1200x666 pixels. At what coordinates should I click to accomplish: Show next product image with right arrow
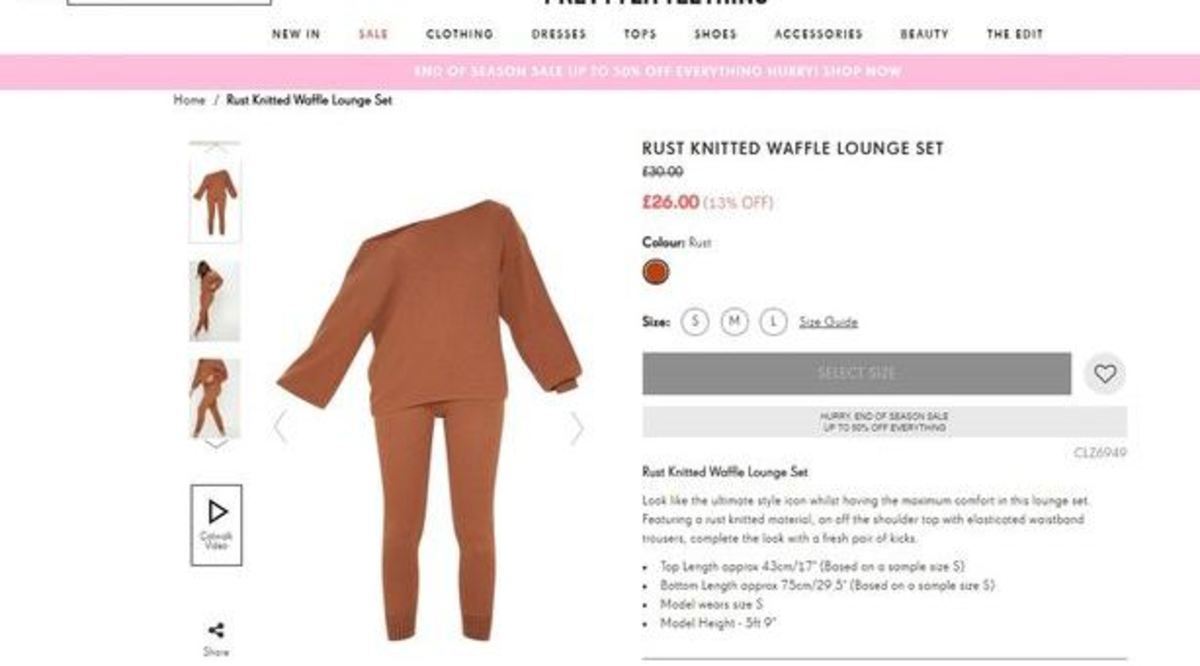click(x=577, y=429)
